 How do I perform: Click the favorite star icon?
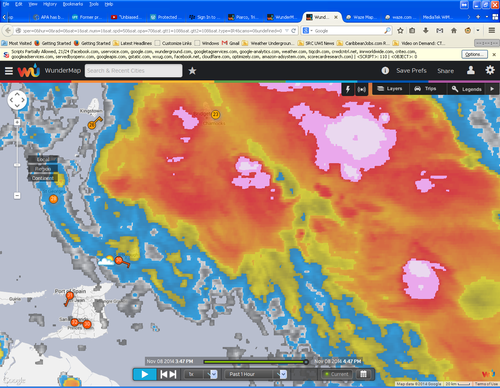pos(192,71)
